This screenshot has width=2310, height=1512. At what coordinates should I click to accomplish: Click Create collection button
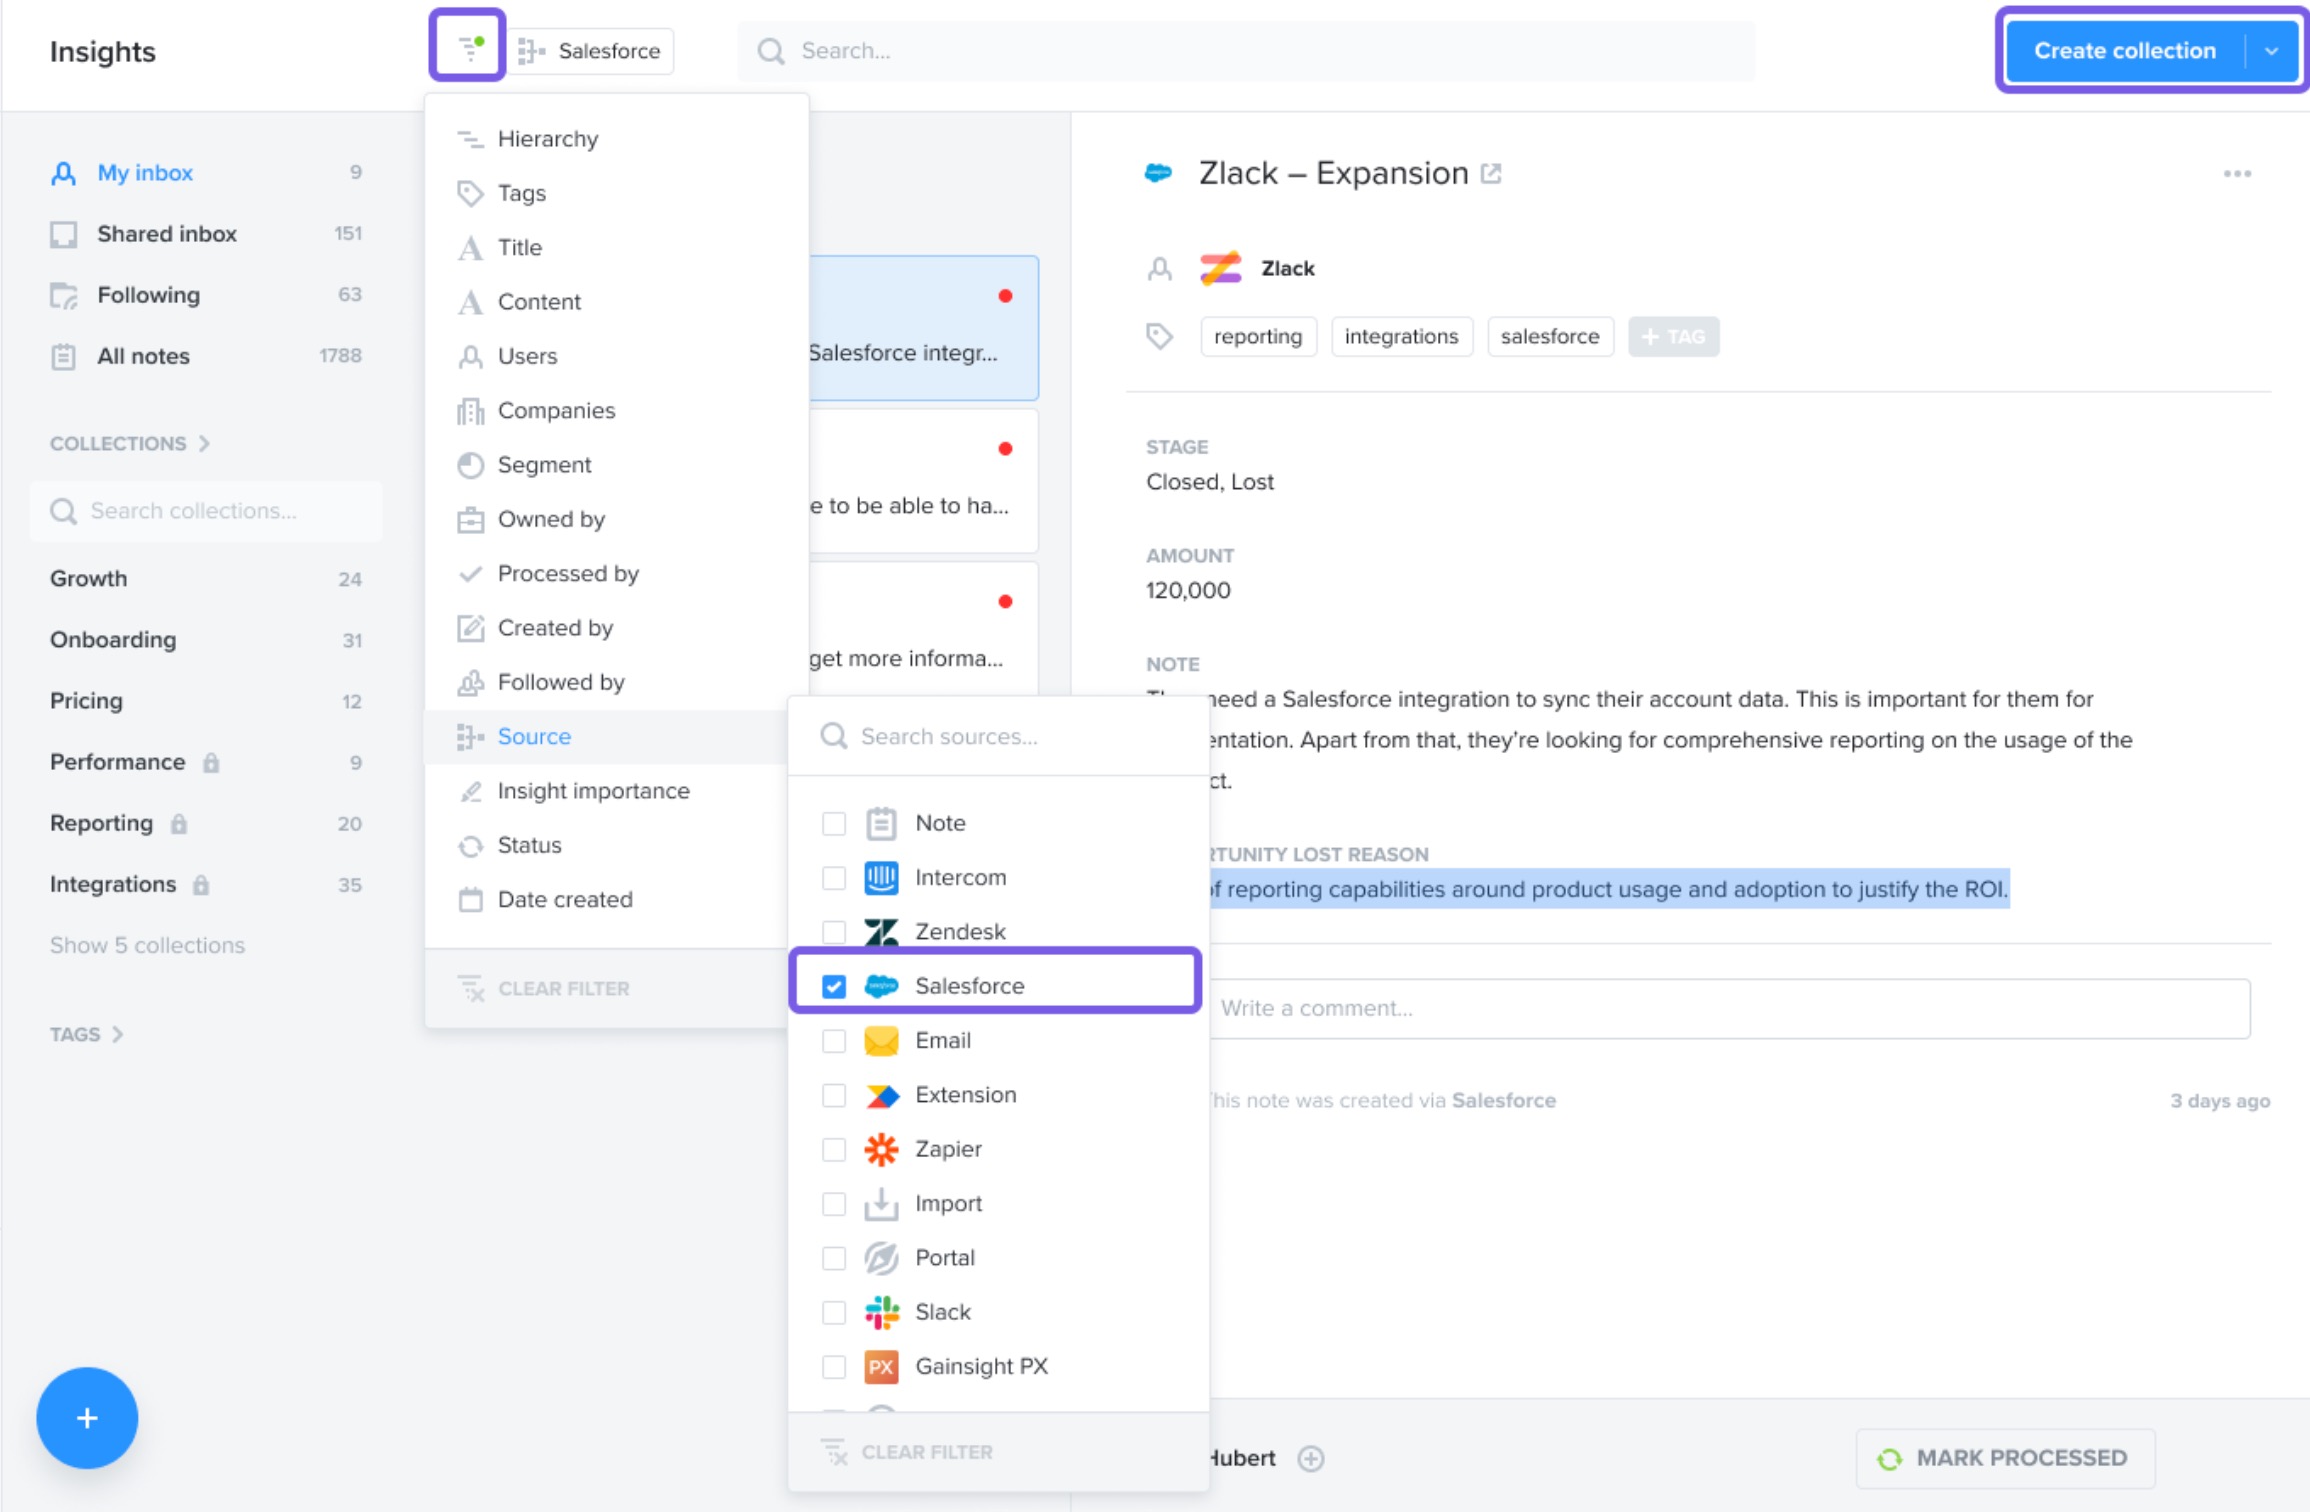[x=2125, y=51]
